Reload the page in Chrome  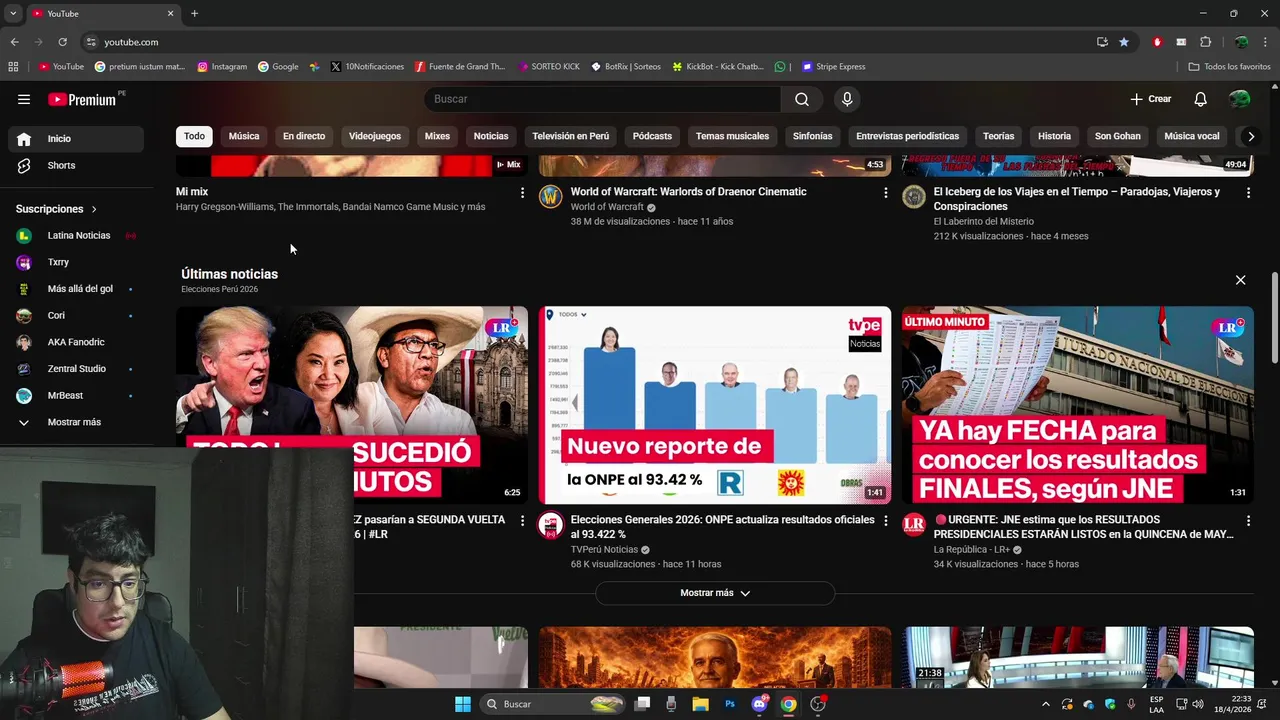pyautogui.click(x=62, y=42)
